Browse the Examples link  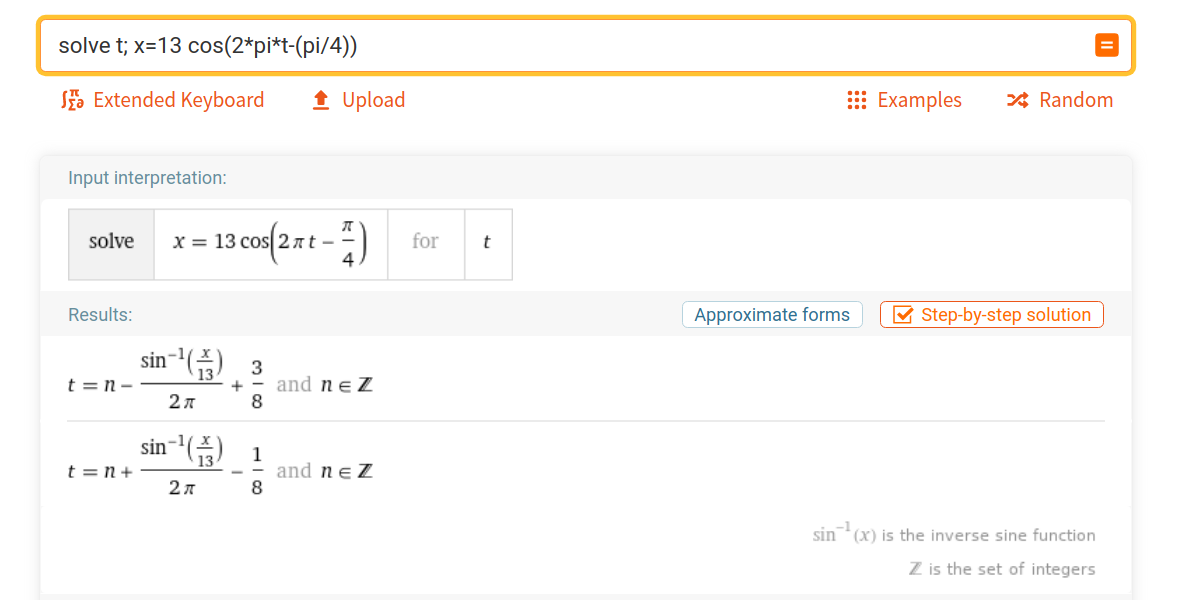(905, 100)
